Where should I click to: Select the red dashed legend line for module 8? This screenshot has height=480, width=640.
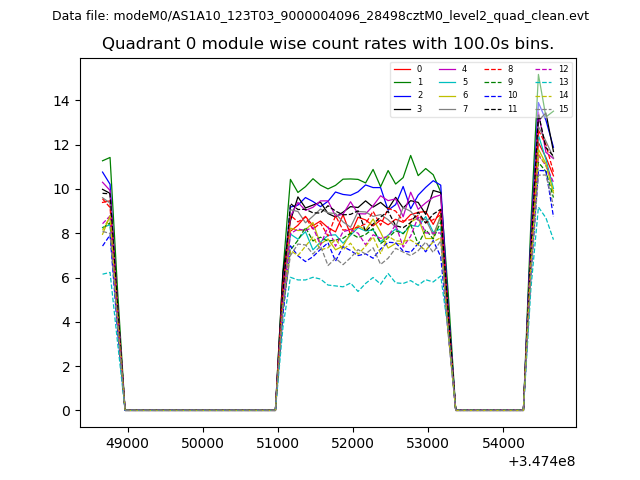tap(492, 69)
